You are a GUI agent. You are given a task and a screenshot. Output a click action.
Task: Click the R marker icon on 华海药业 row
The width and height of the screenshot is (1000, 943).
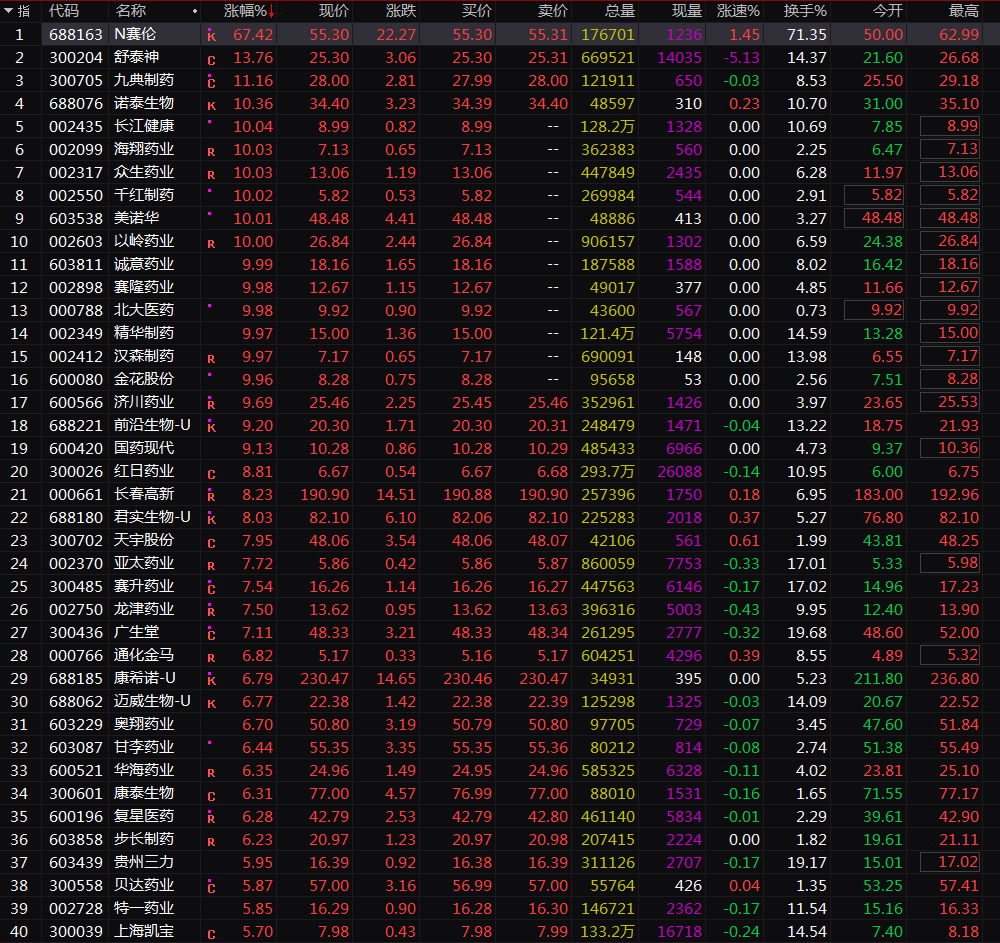tap(211, 773)
